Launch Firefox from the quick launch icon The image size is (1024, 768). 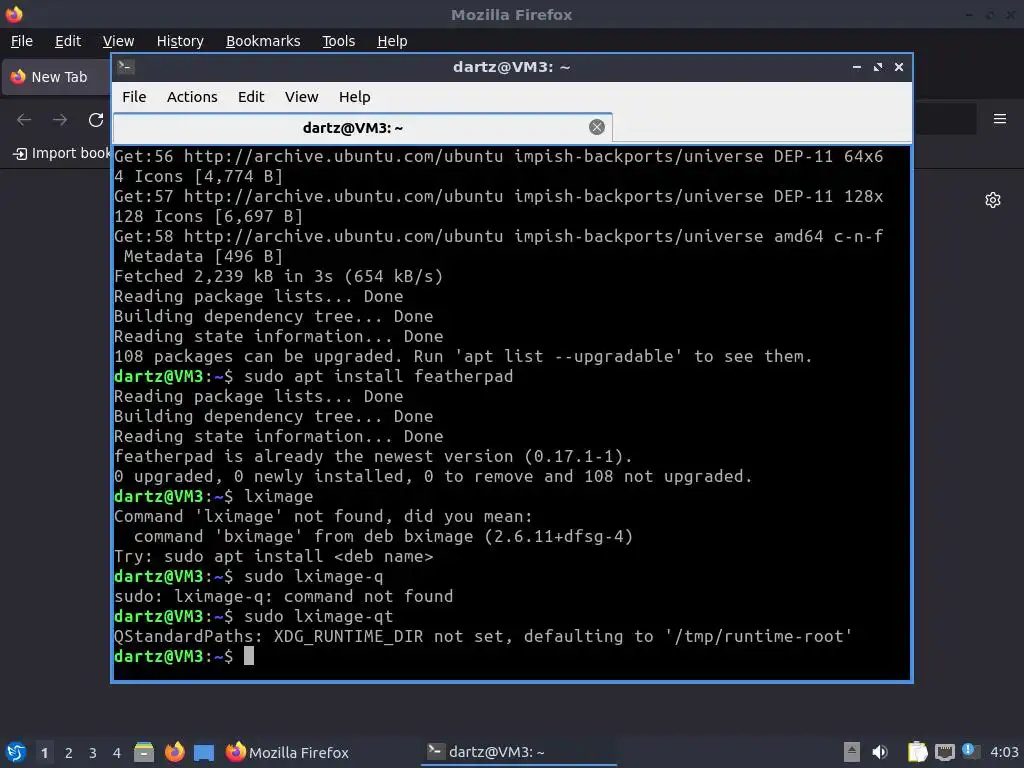[x=174, y=752]
